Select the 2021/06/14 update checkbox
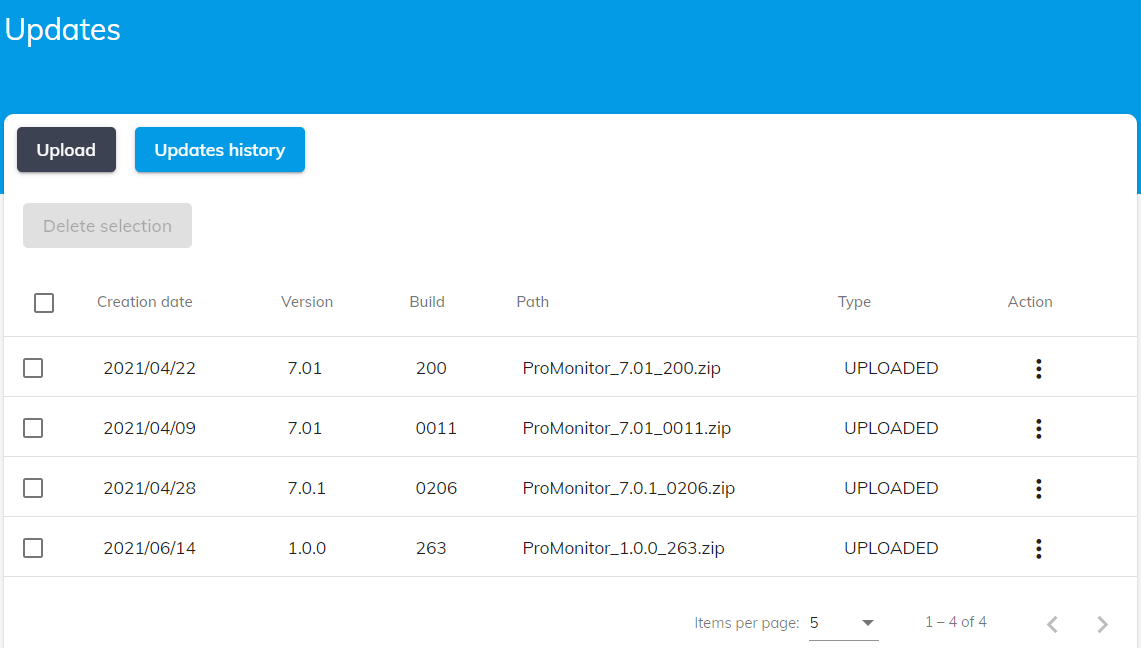The width and height of the screenshot is (1141, 648). 33,548
